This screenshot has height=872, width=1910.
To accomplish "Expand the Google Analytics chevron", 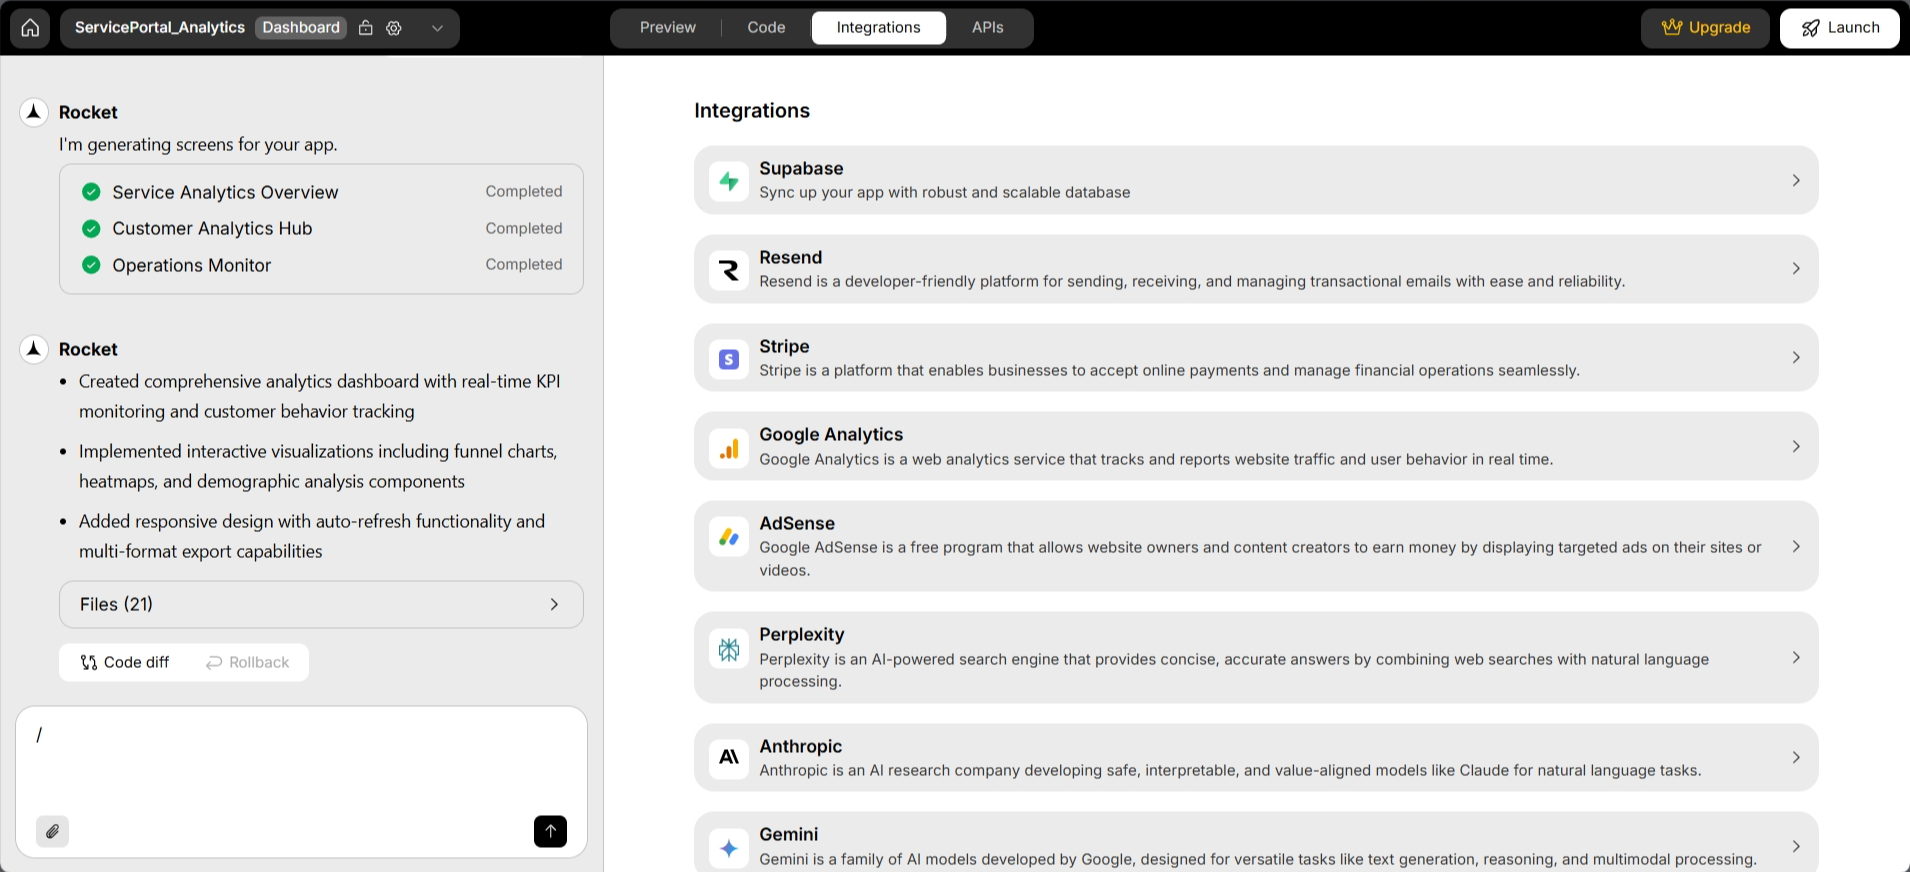I will [1796, 447].
